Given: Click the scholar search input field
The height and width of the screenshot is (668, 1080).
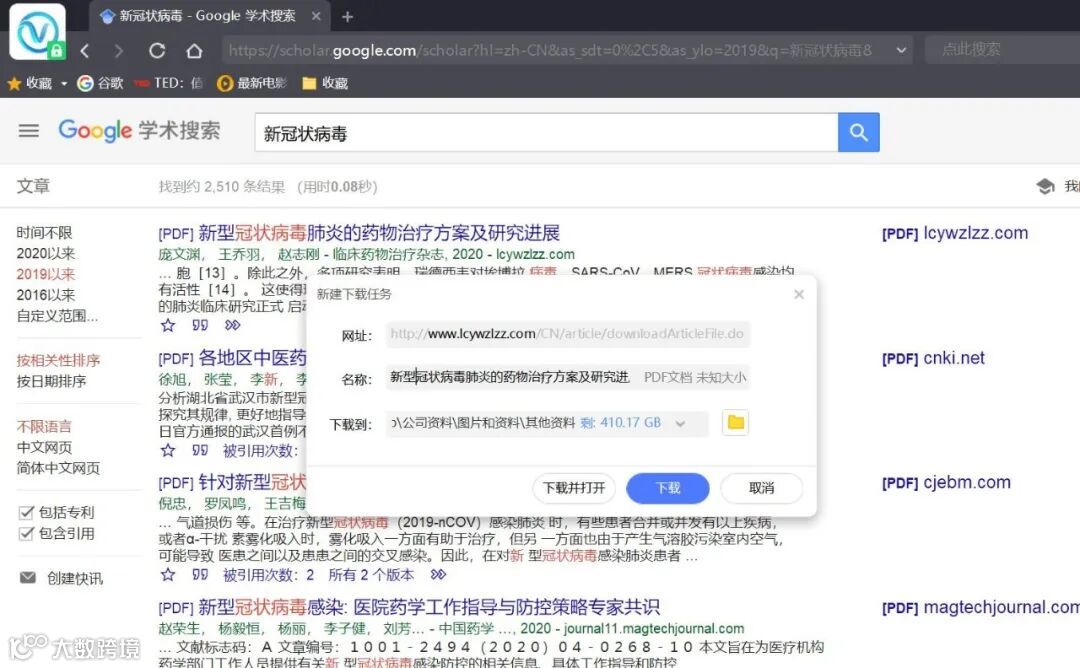Looking at the screenshot, I should click(x=546, y=132).
